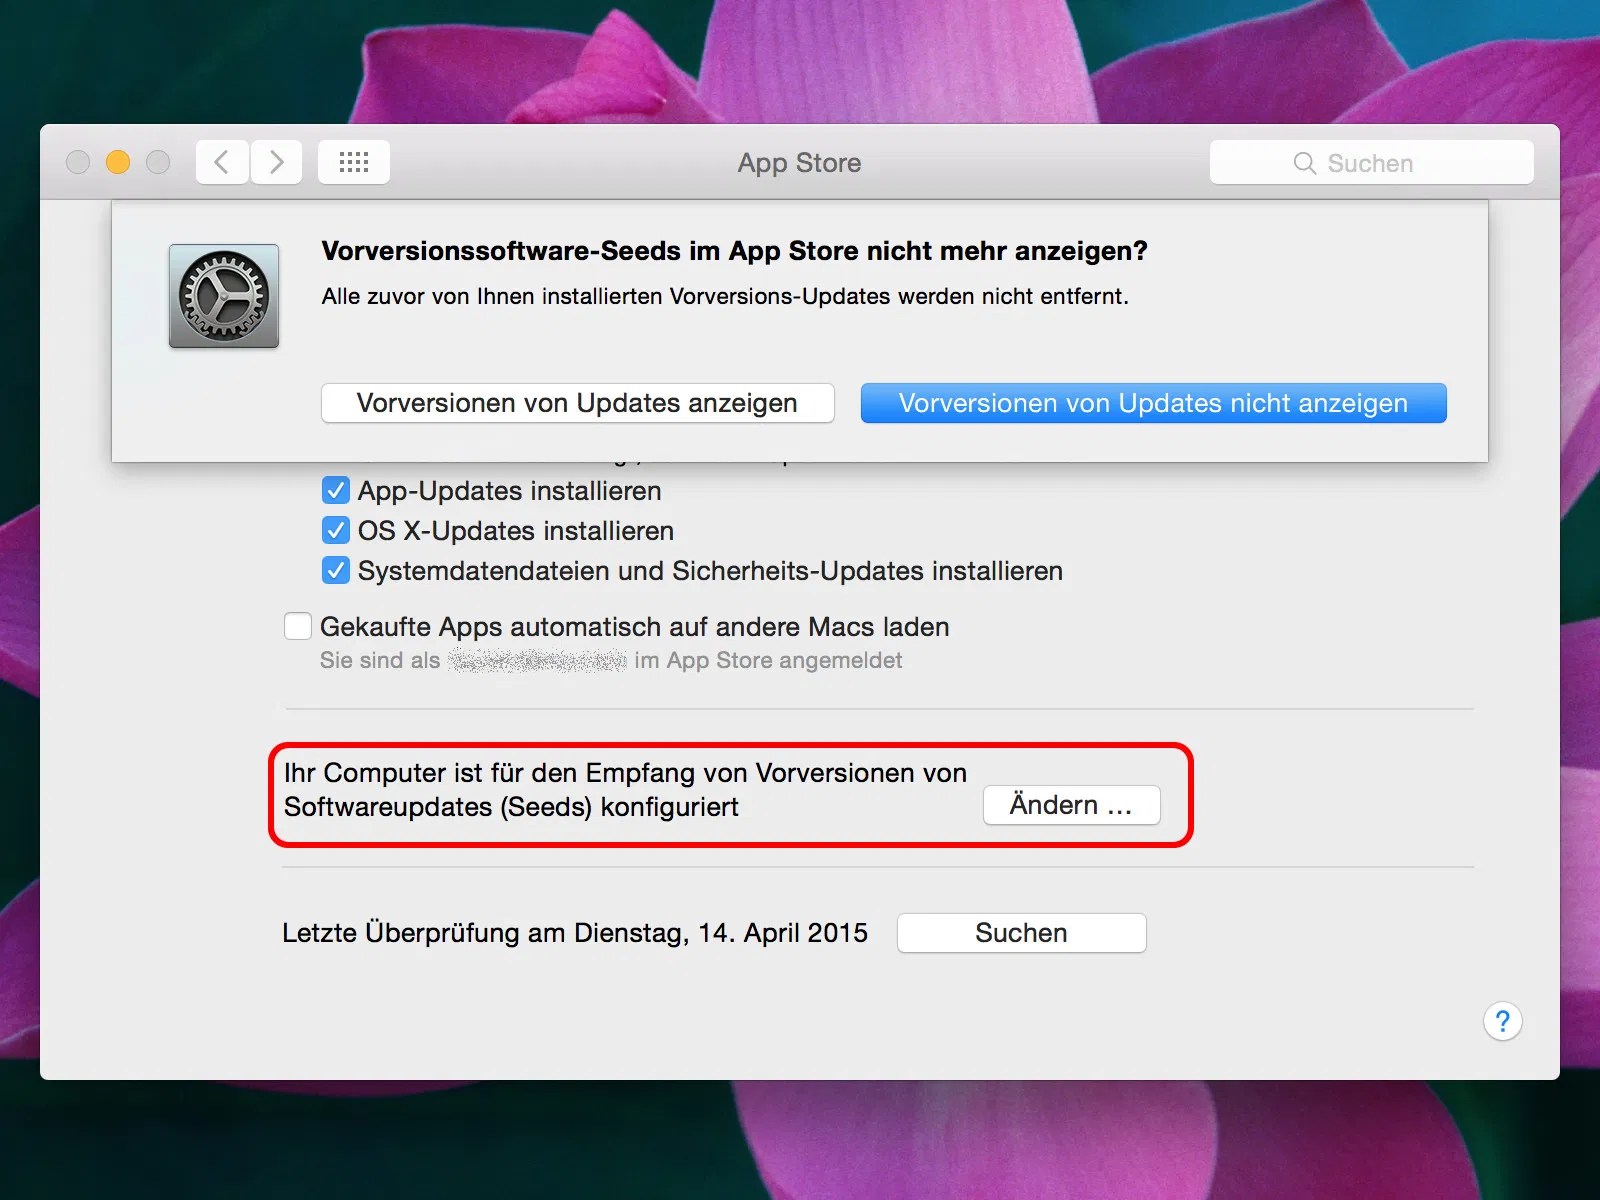Click the 'Sie sind als ... angemeldet' account text
The image size is (1600, 1200).
click(611, 661)
